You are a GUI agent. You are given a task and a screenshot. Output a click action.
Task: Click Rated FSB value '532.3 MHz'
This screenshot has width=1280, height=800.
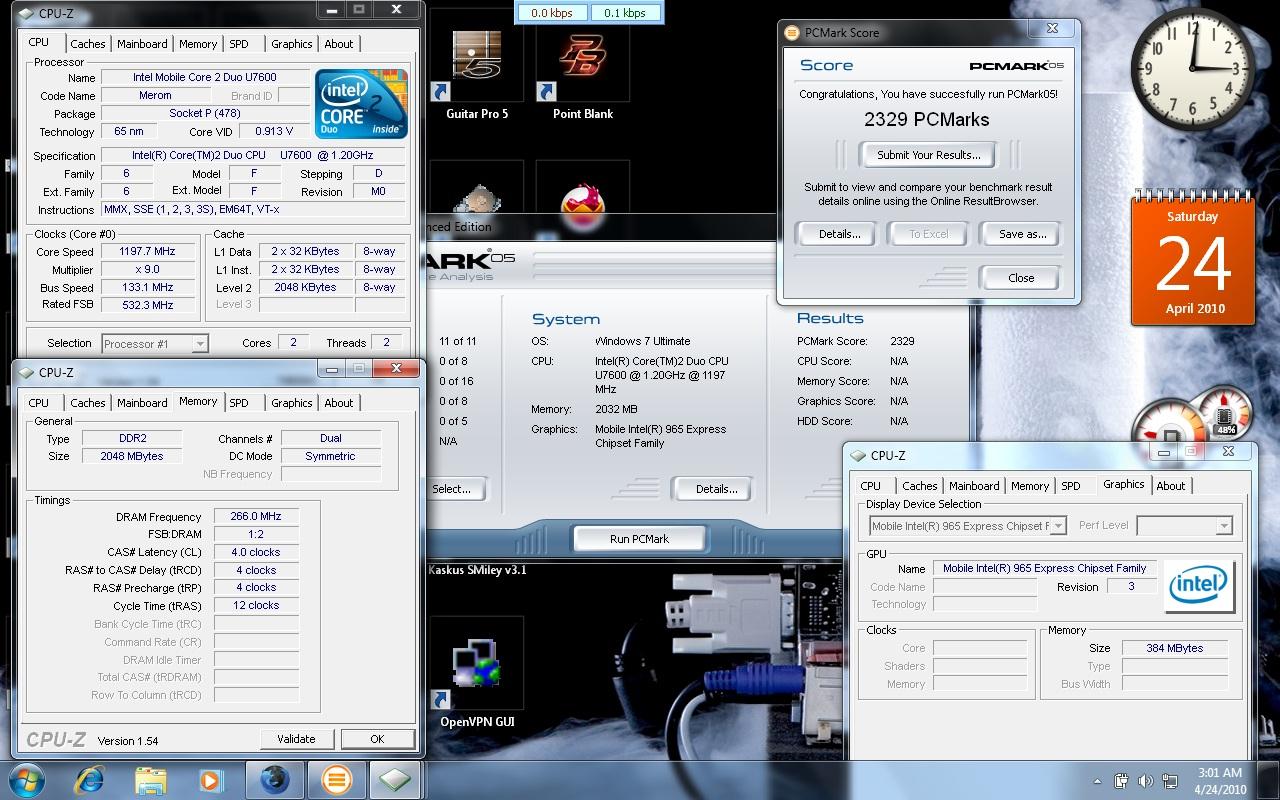pos(148,305)
